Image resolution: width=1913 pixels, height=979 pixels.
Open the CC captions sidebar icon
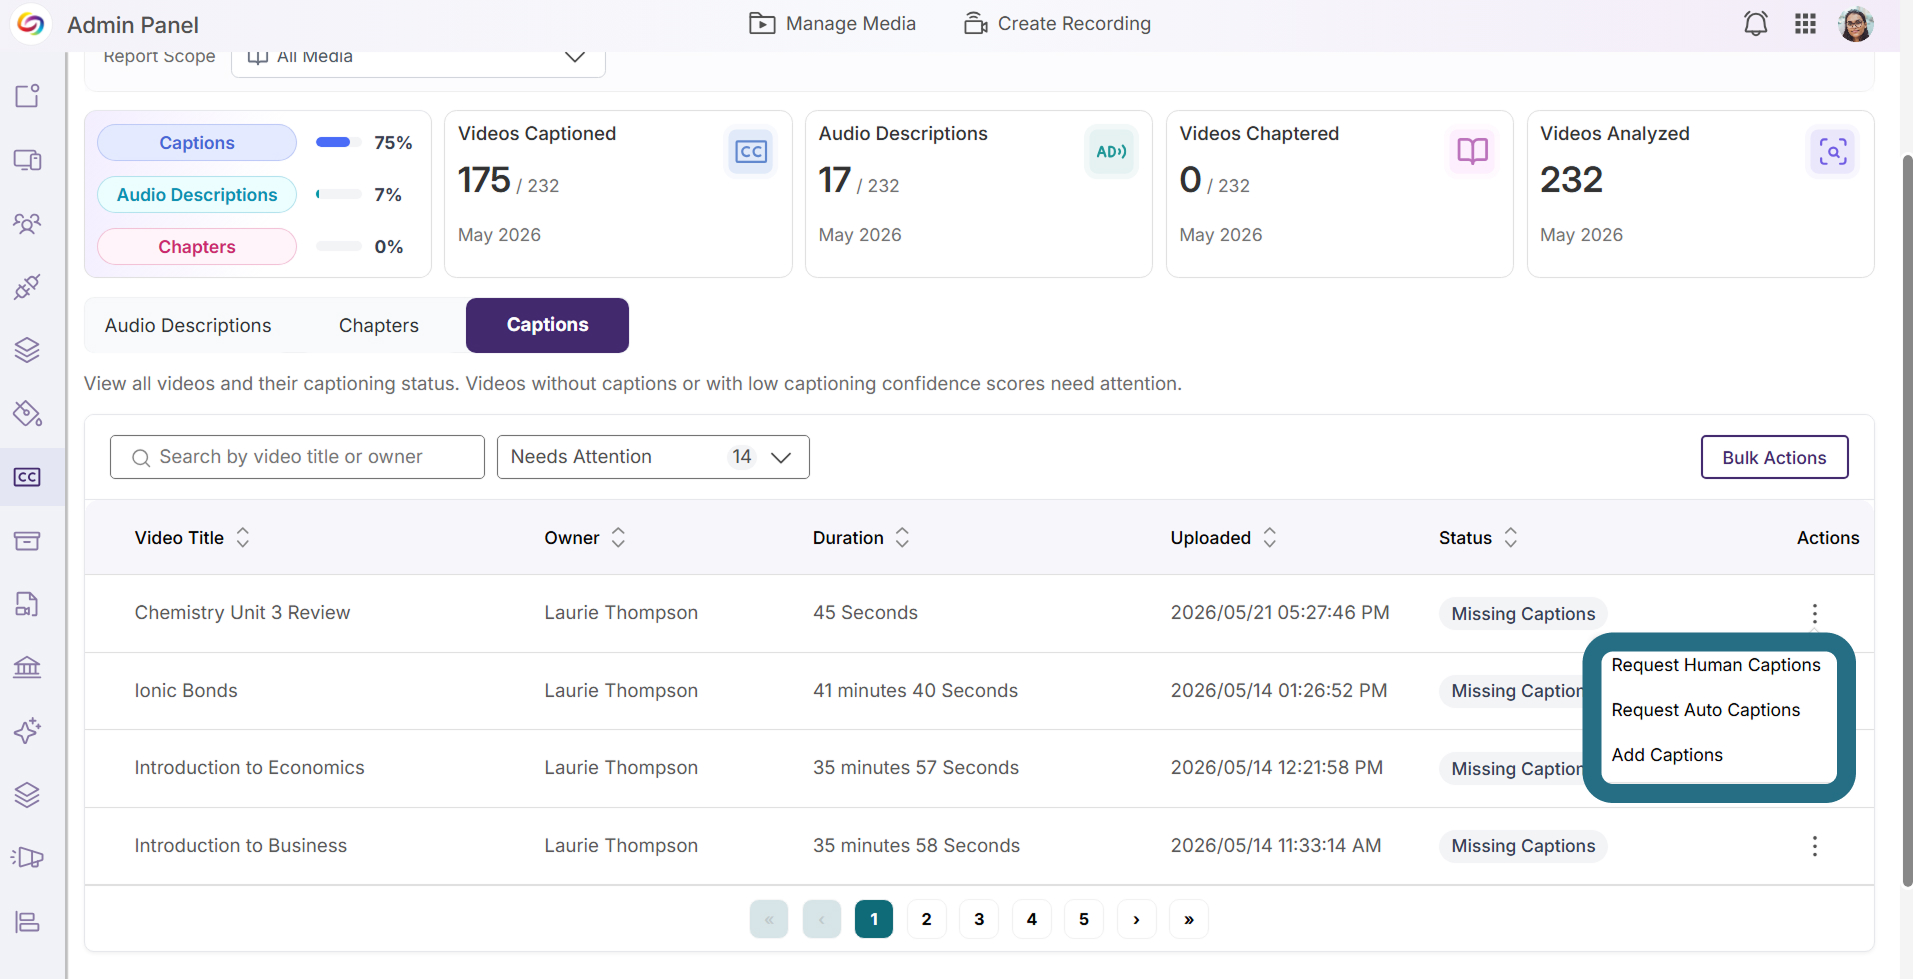(x=27, y=477)
